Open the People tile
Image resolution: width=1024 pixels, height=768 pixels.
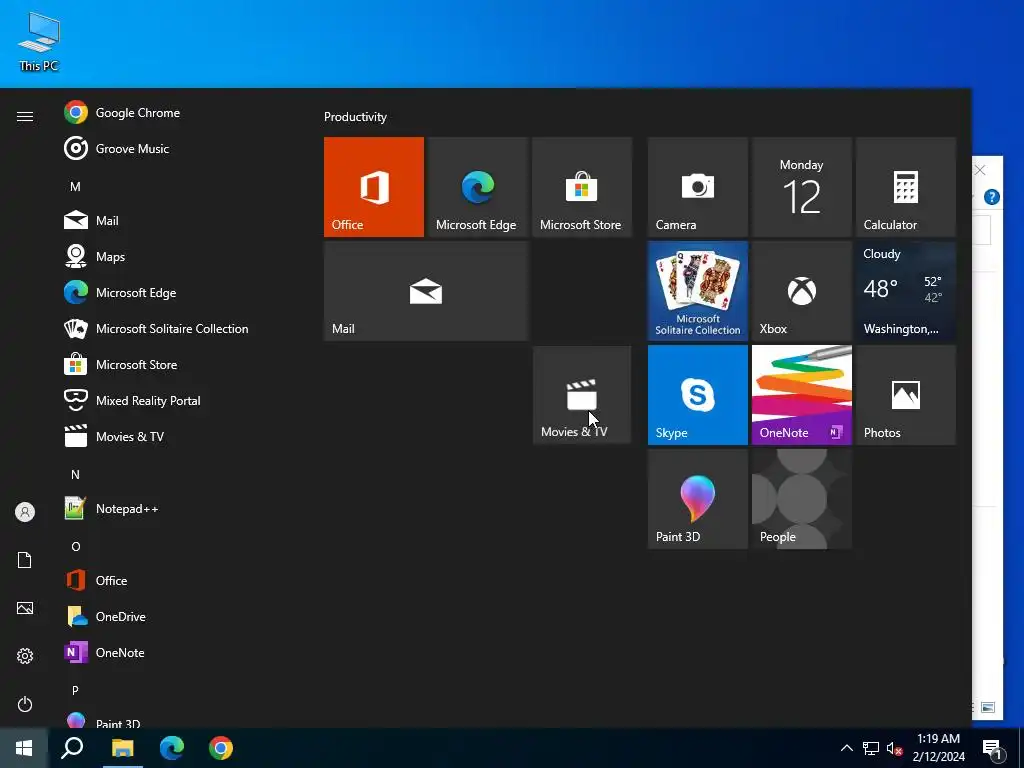[801, 499]
